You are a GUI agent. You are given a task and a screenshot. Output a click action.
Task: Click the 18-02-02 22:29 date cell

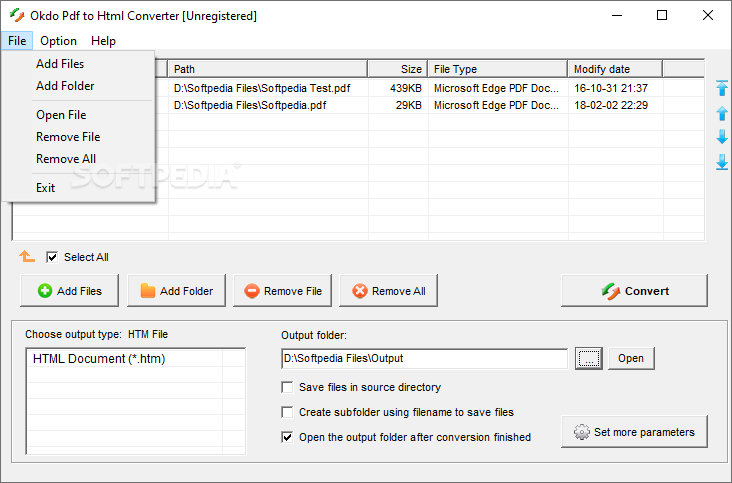point(611,105)
